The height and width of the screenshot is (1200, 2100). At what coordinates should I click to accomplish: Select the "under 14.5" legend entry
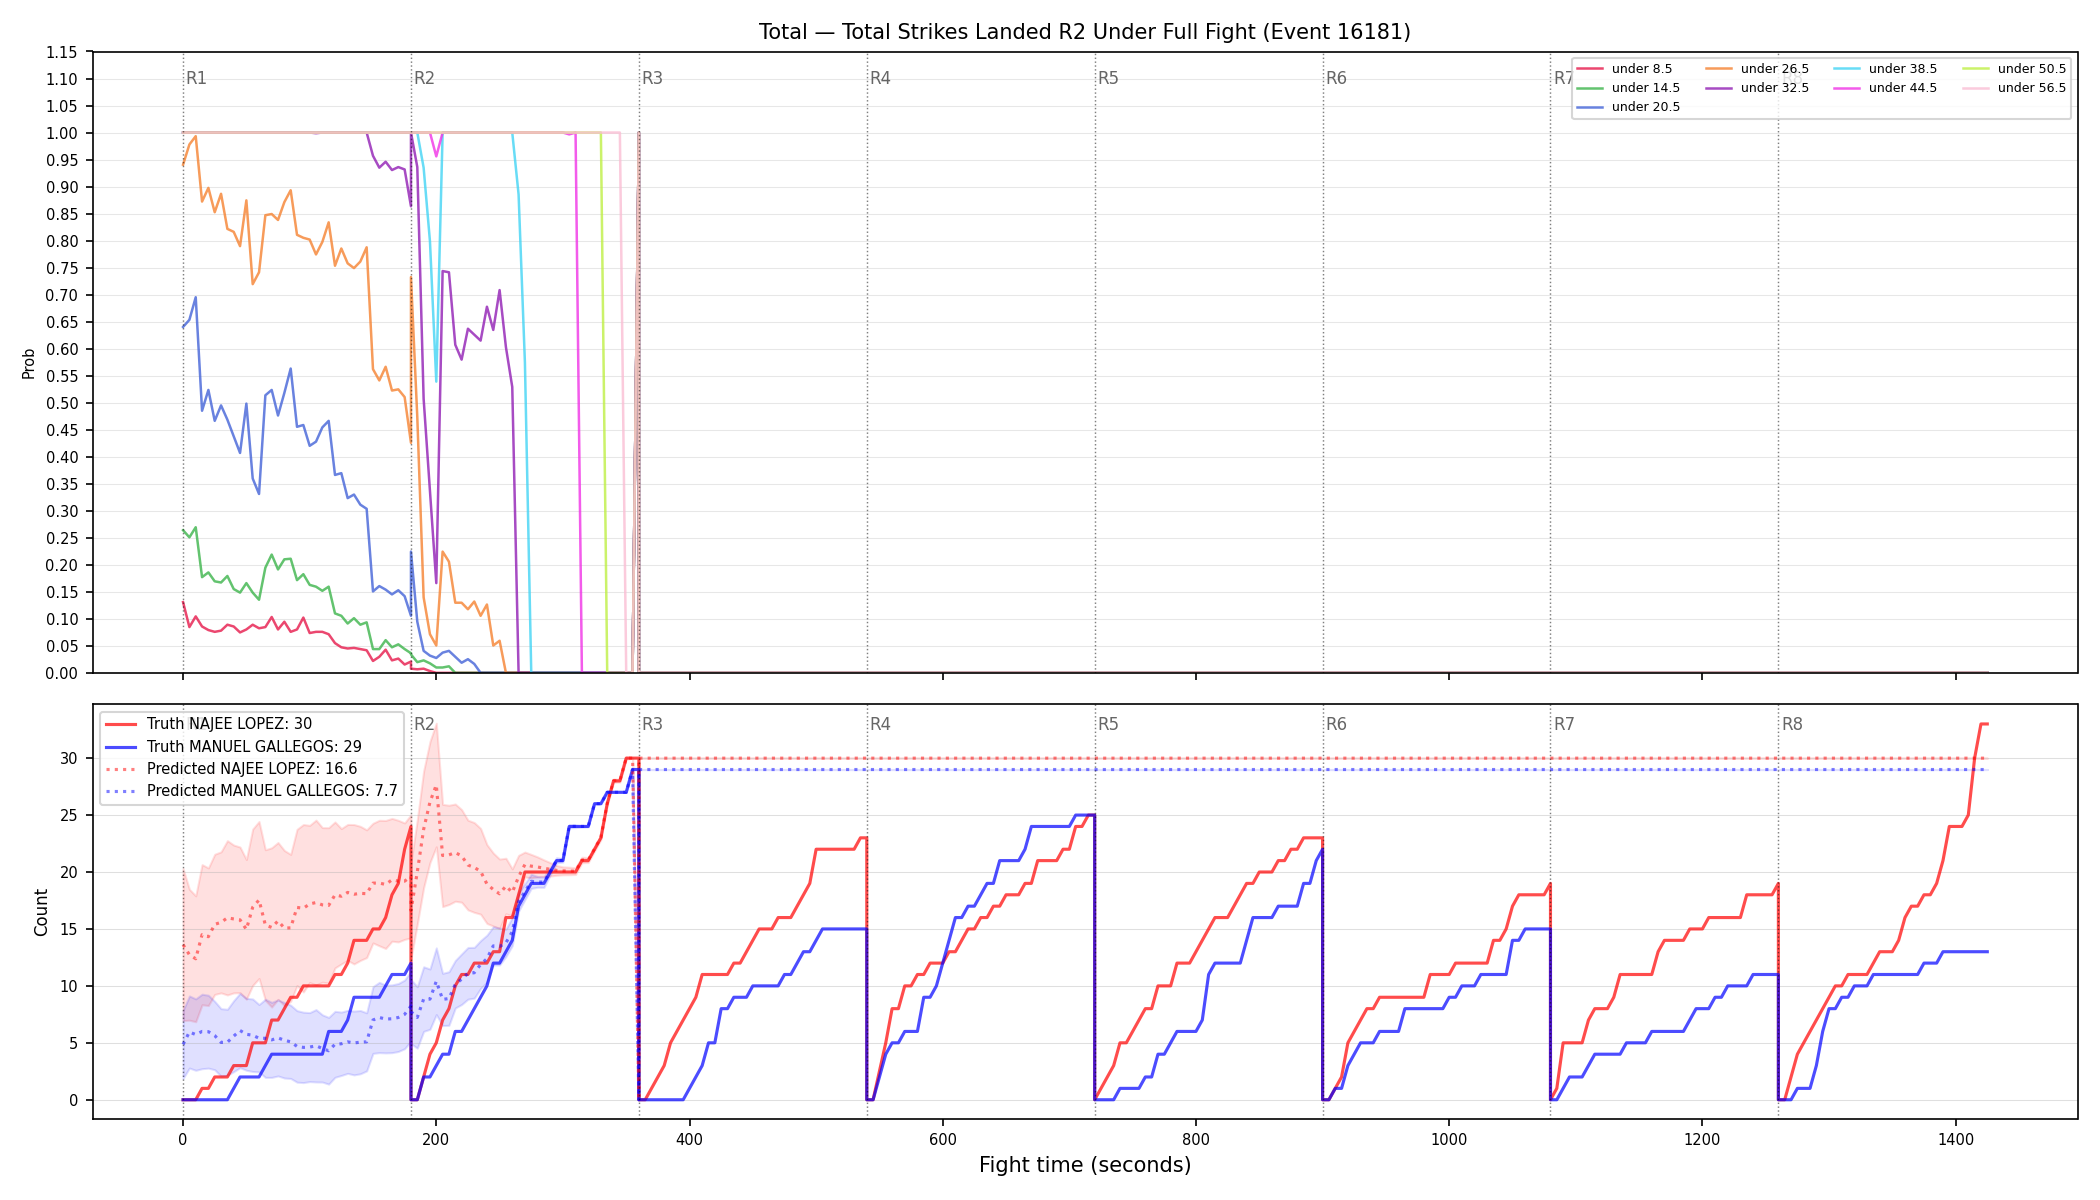click(1628, 88)
